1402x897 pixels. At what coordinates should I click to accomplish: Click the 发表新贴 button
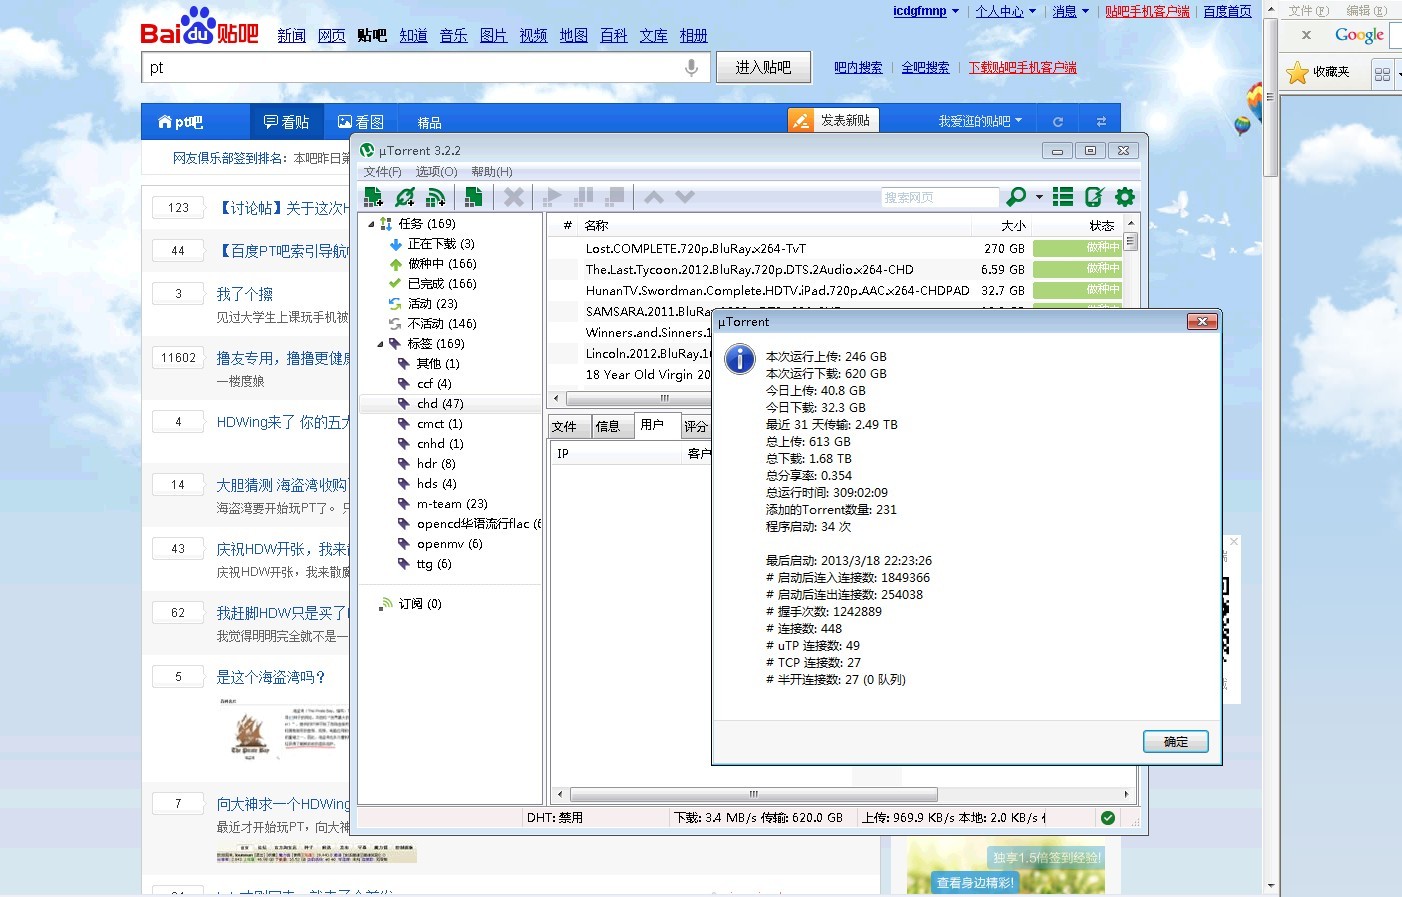click(x=833, y=120)
